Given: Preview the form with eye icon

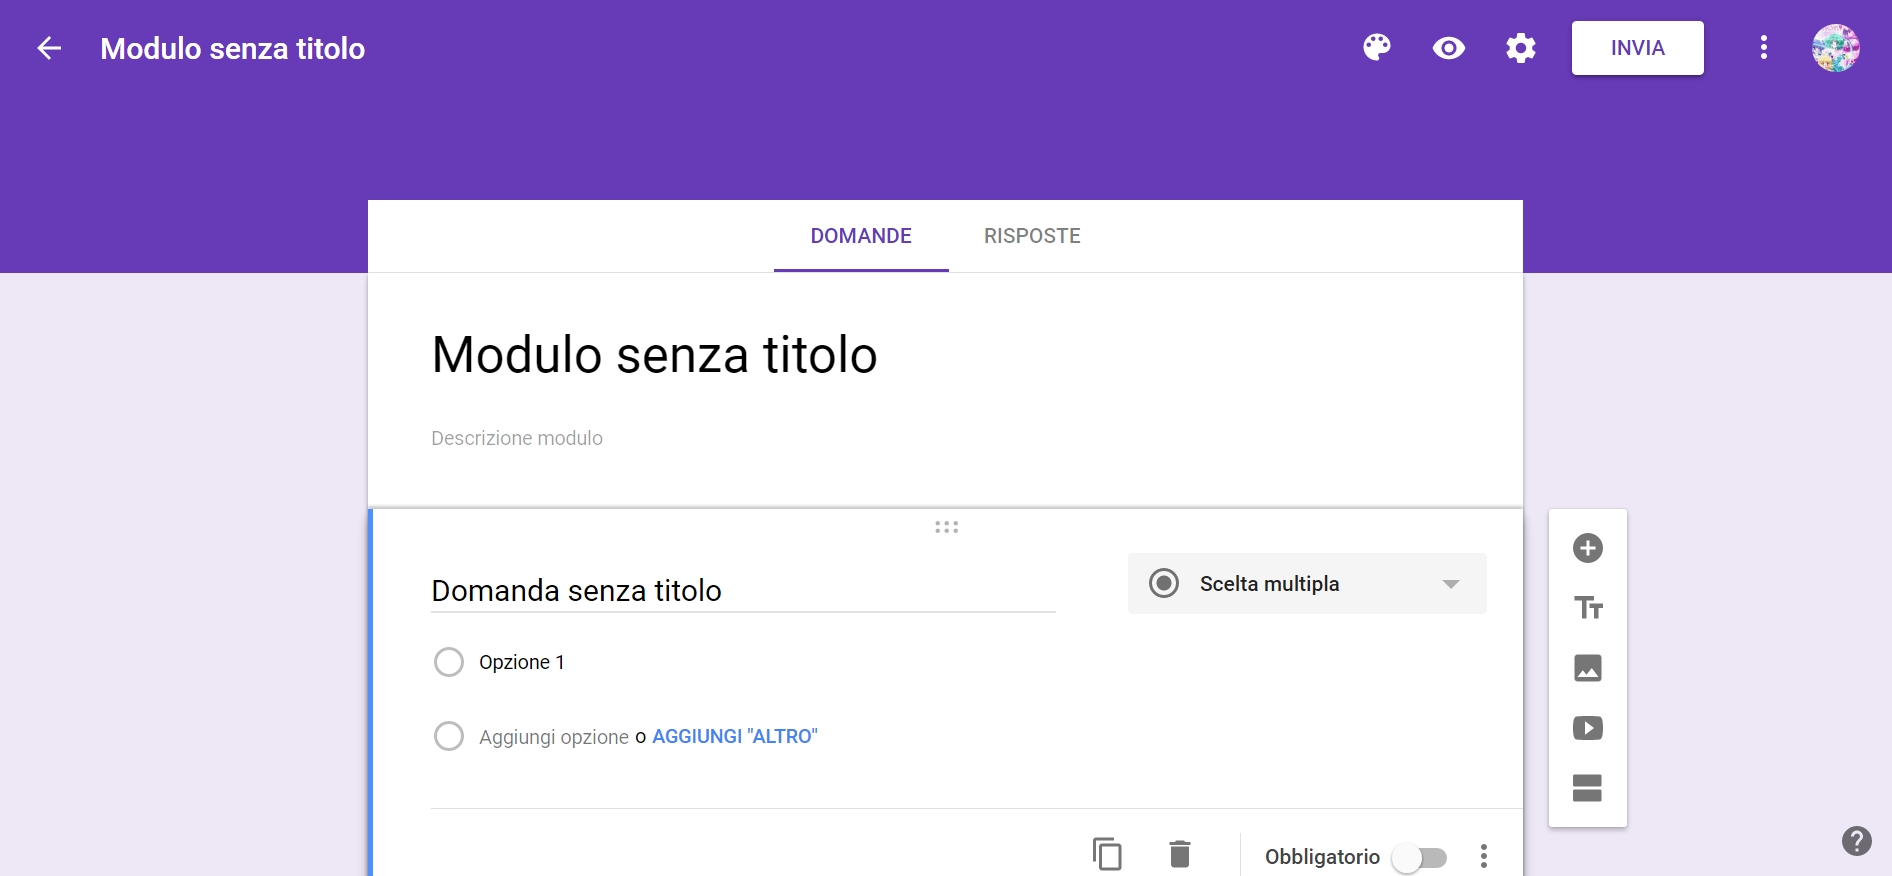Looking at the screenshot, I should pos(1449,48).
